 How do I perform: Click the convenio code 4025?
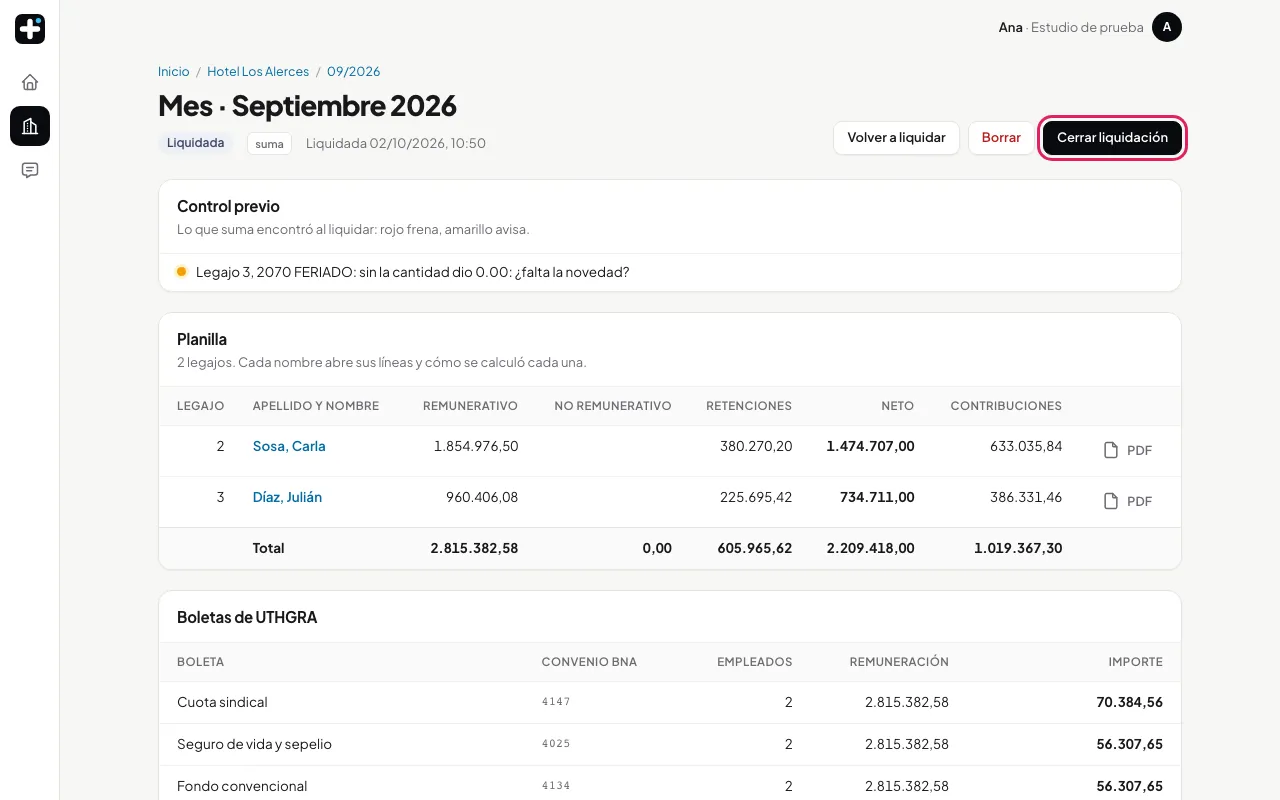(556, 744)
